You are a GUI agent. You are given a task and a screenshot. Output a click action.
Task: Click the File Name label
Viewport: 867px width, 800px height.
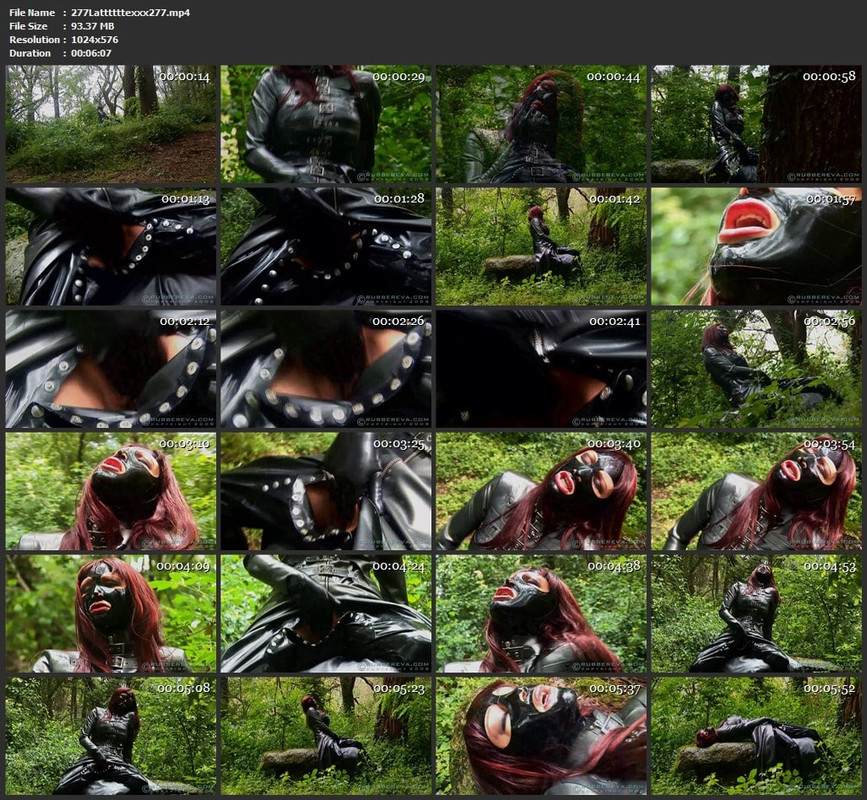[x=32, y=12]
